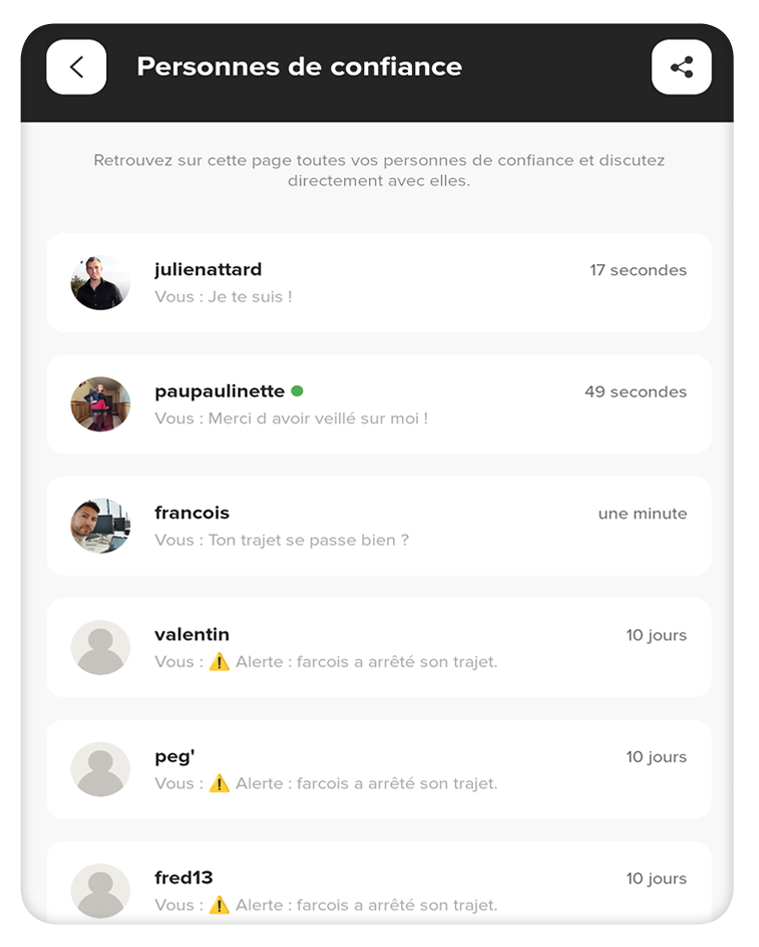Open the share icon in header
Screen dimensions: 759x947
coord(681,67)
